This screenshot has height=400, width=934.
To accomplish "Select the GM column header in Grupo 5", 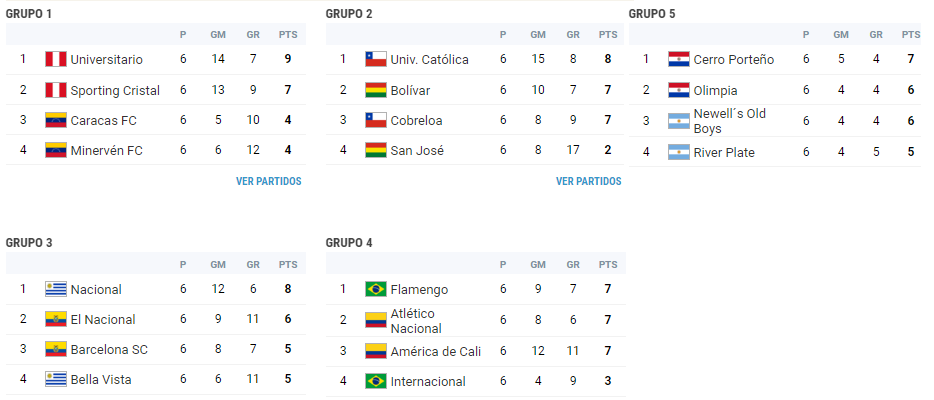I will [841, 35].
